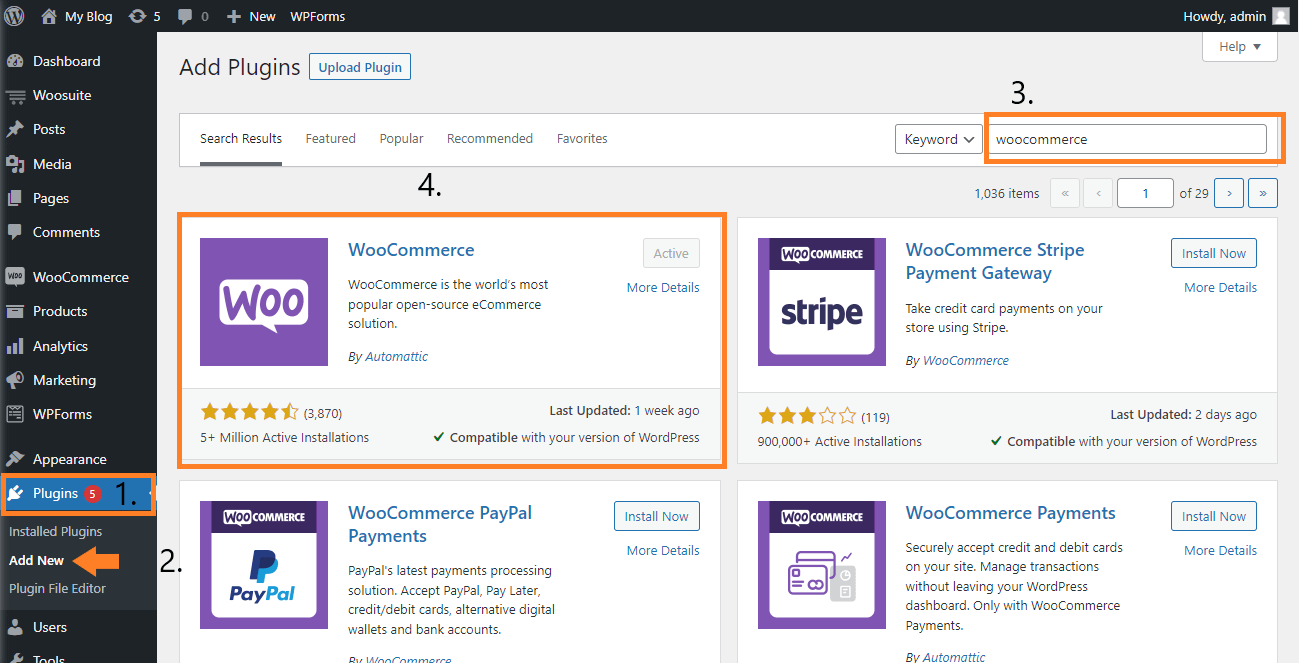Viewport: 1299px width, 663px height.
Task: Open the Howdy, admin account menu
Action: tap(1237, 16)
